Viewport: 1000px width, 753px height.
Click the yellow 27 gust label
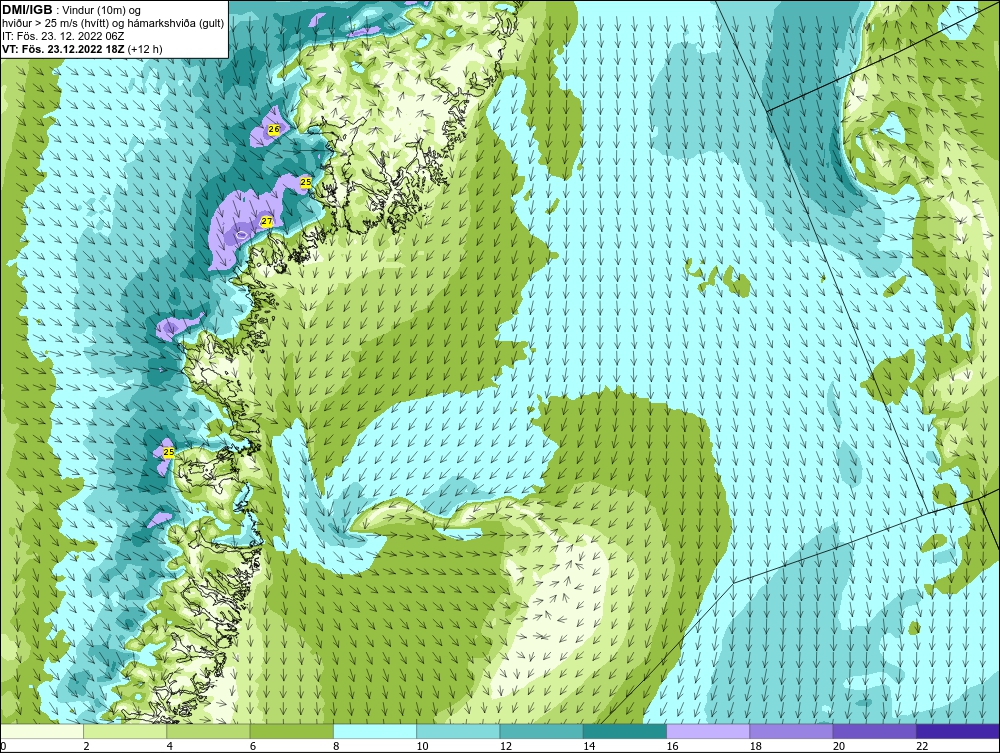pos(267,221)
